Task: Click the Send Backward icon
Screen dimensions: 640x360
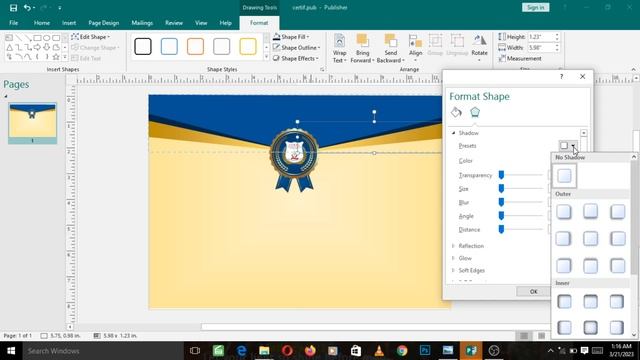Action: (391, 41)
